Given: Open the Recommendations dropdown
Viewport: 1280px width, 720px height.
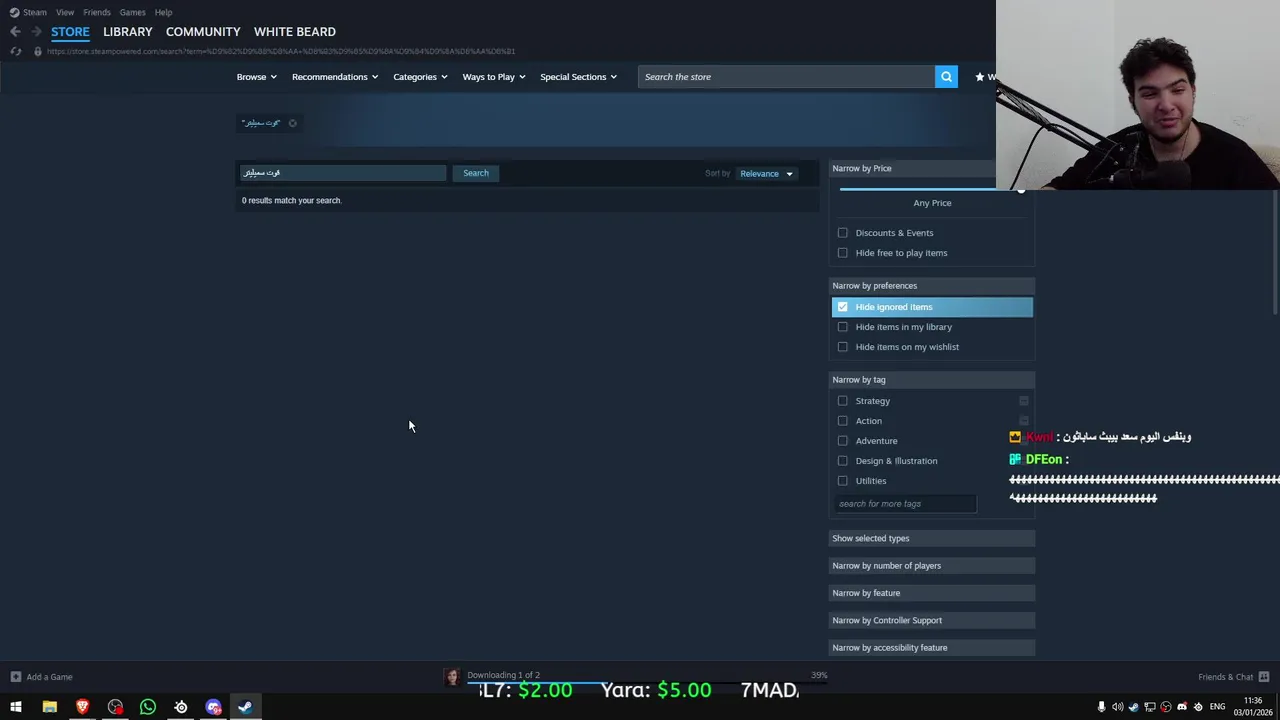Looking at the screenshot, I should pos(335,77).
